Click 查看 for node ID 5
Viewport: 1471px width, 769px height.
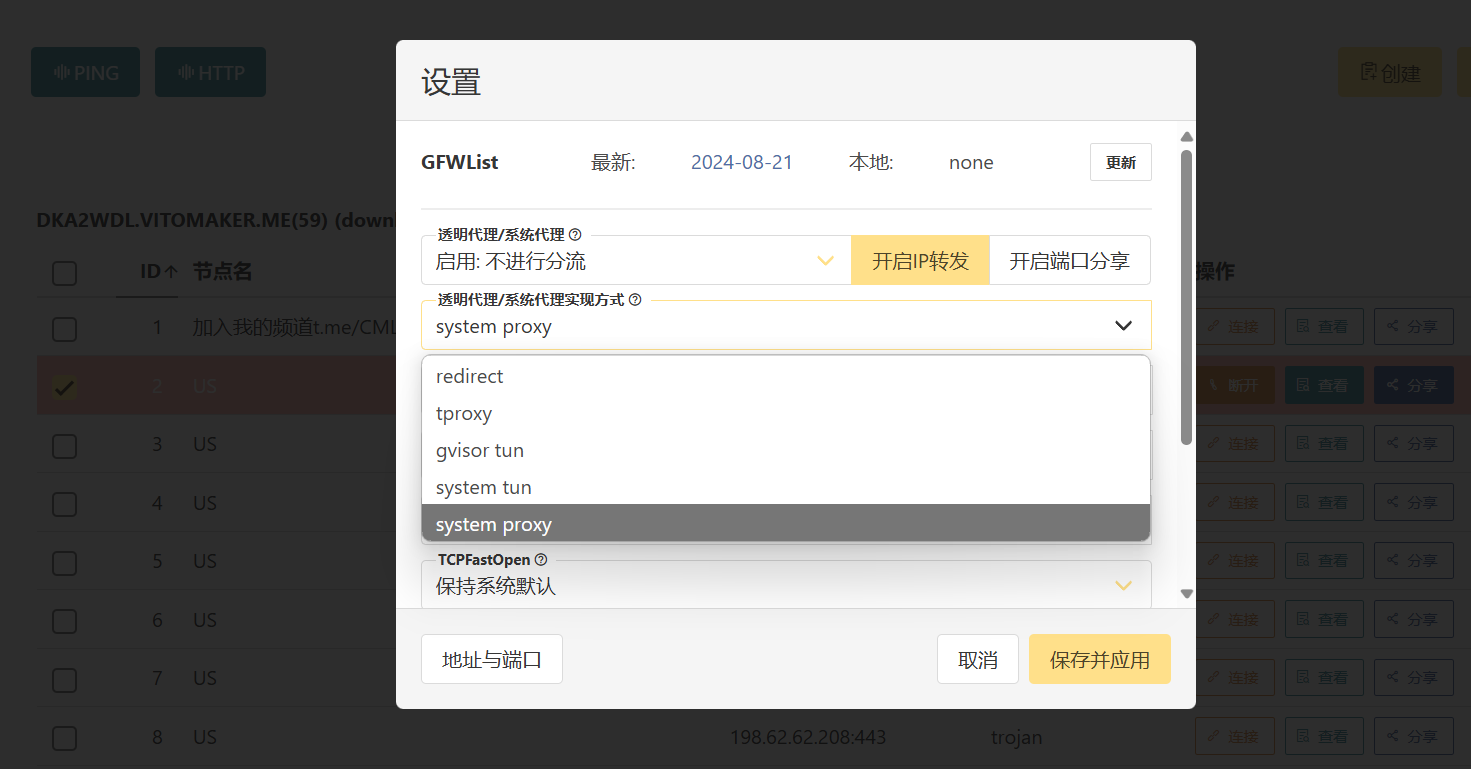[x=1324, y=560]
